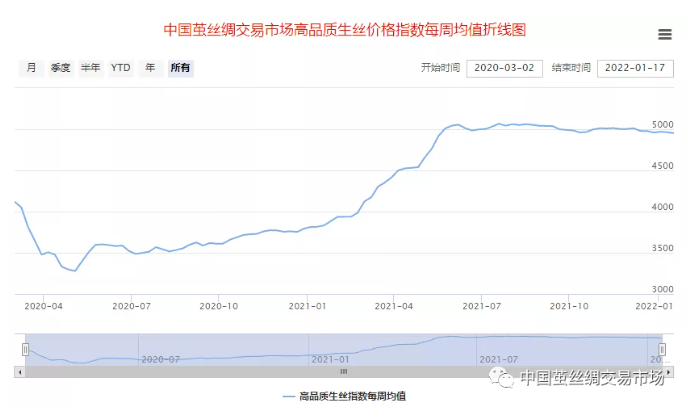The height and width of the screenshot is (418, 696).
Task: Click the right navigator range handle
Action: click(x=661, y=349)
